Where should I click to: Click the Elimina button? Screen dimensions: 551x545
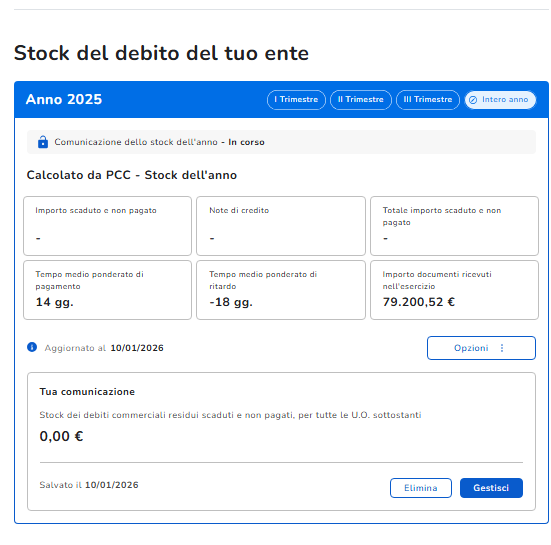click(x=421, y=488)
